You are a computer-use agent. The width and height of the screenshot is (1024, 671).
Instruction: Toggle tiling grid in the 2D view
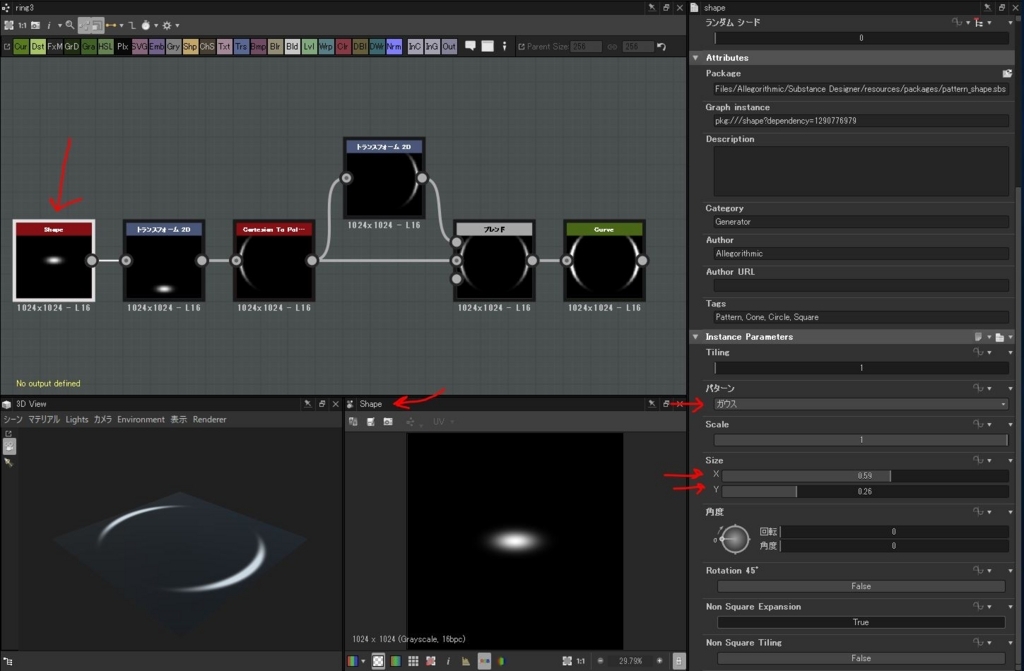tap(413, 661)
